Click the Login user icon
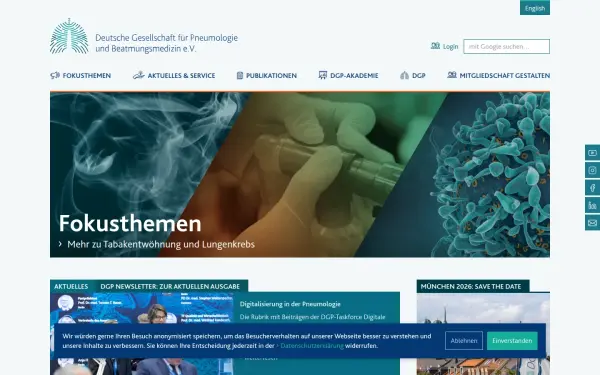 pyautogui.click(x=435, y=46)
